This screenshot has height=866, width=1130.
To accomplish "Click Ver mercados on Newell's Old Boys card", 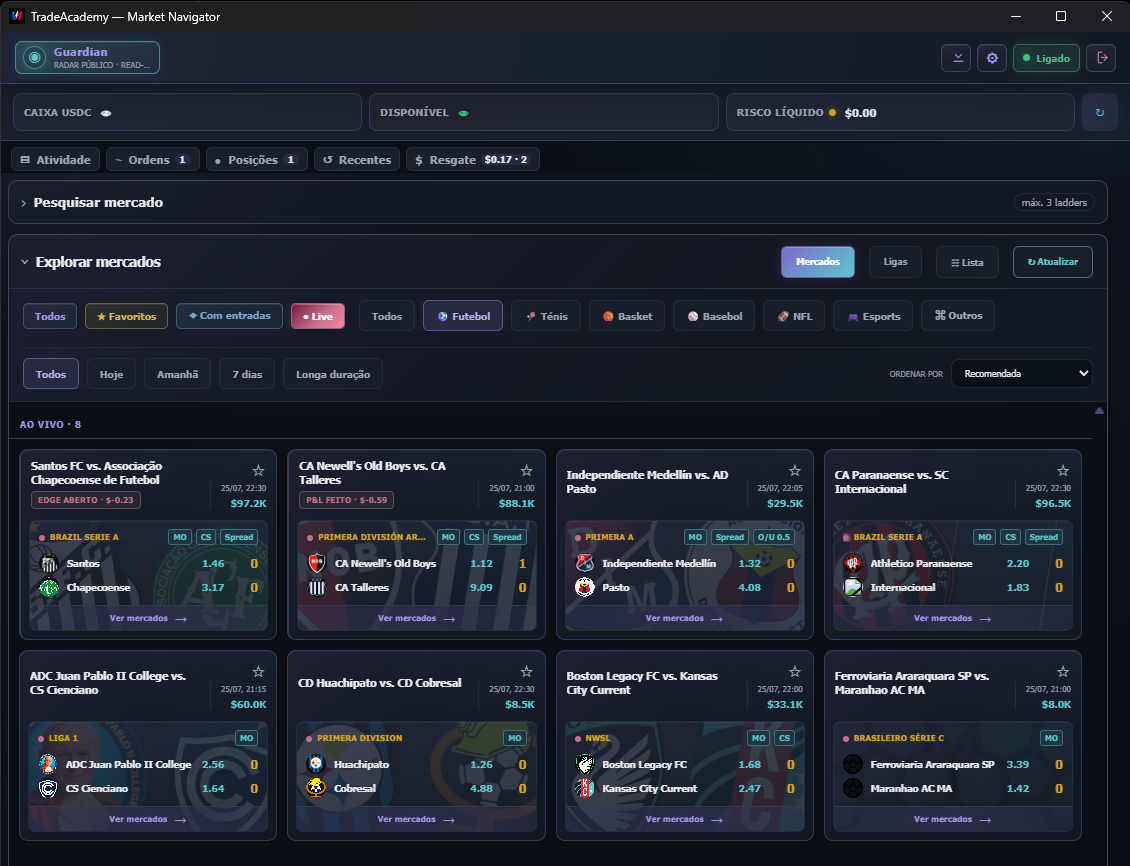I will pos(416,618).
